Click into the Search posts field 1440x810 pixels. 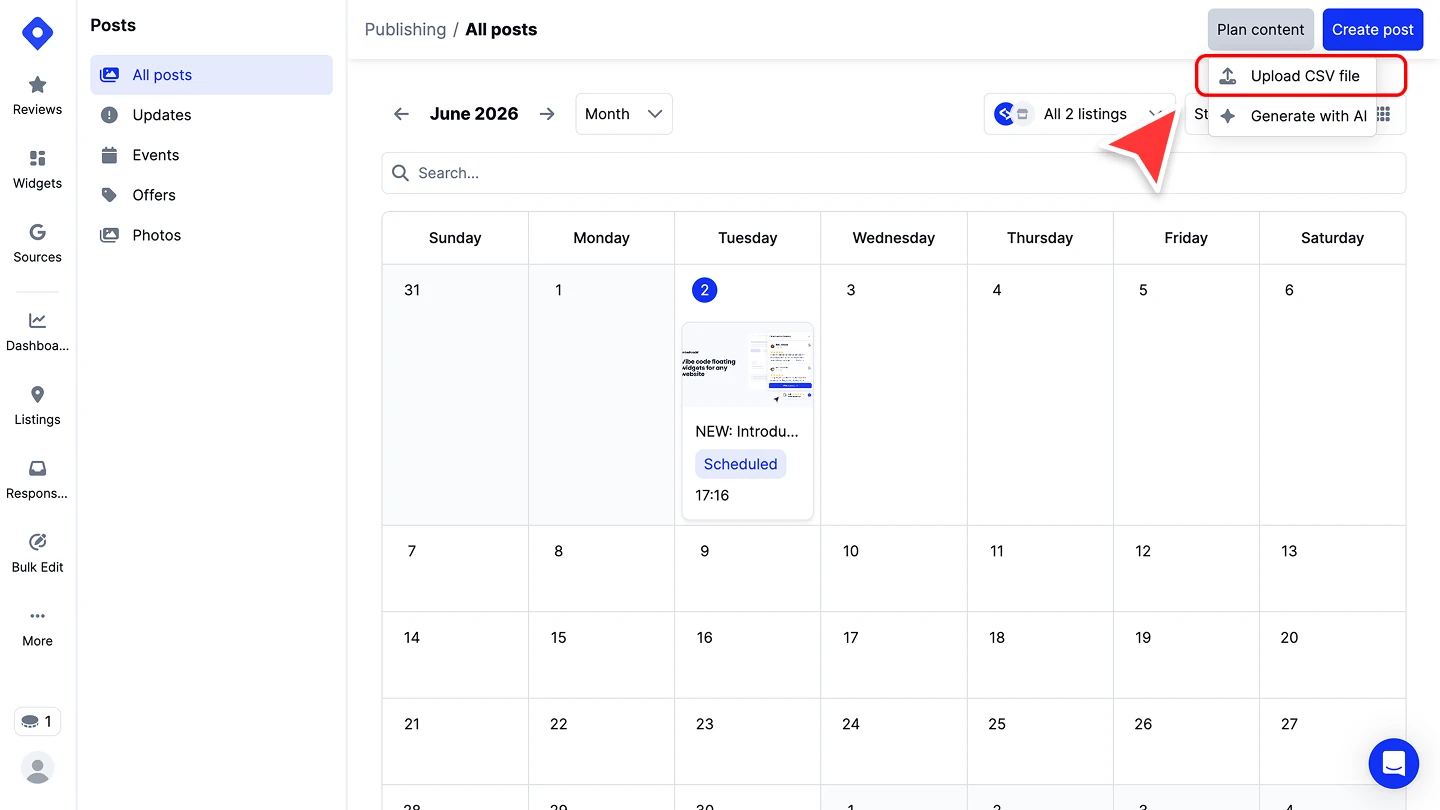coord(893,173)
